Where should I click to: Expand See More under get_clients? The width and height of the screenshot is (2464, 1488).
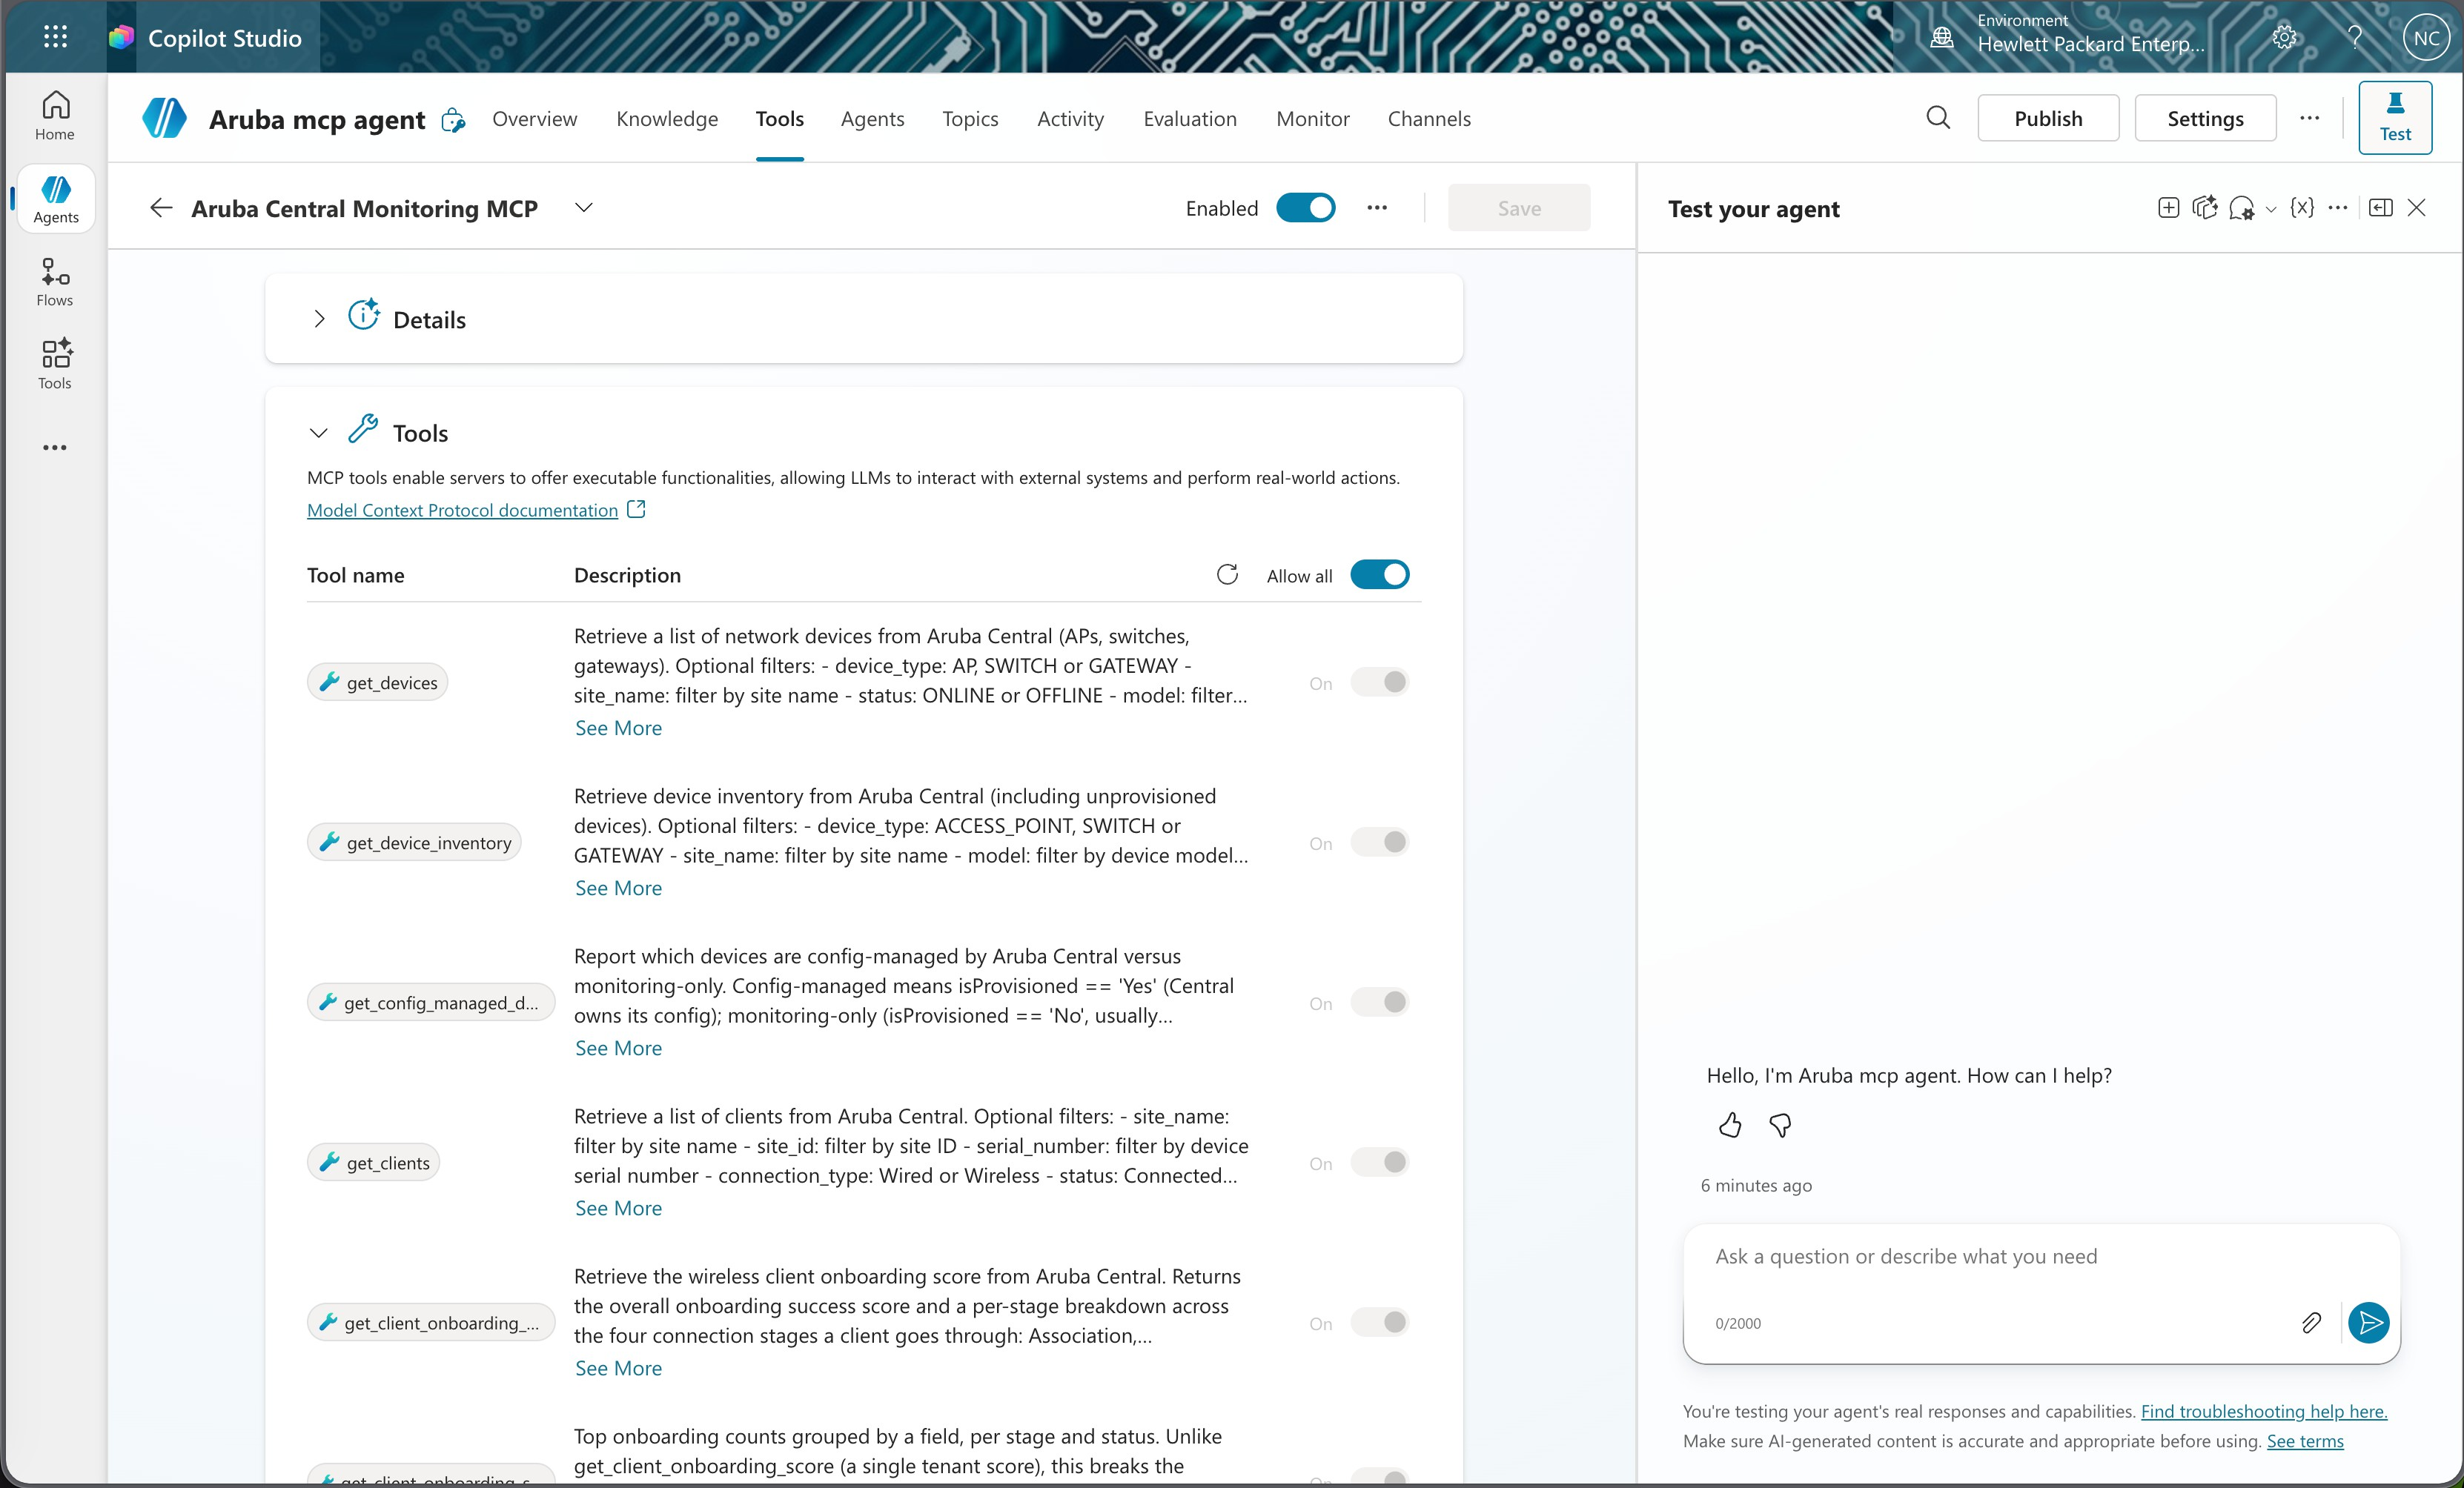coord(618,1208)
